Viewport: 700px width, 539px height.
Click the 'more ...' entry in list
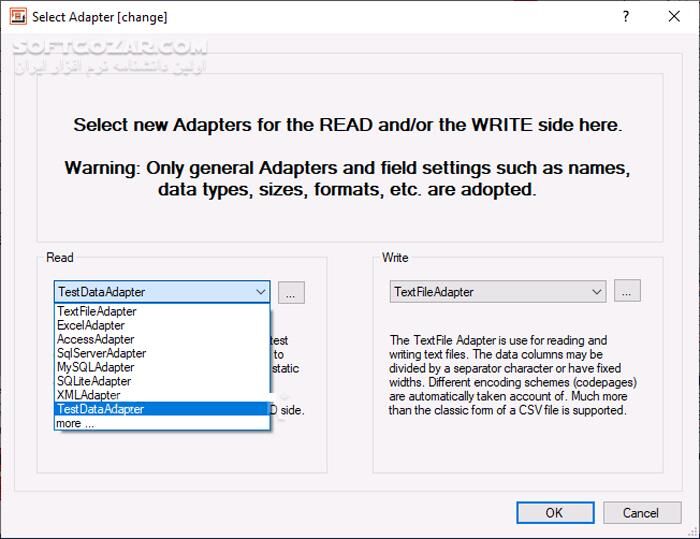click(x=76, y=423)
